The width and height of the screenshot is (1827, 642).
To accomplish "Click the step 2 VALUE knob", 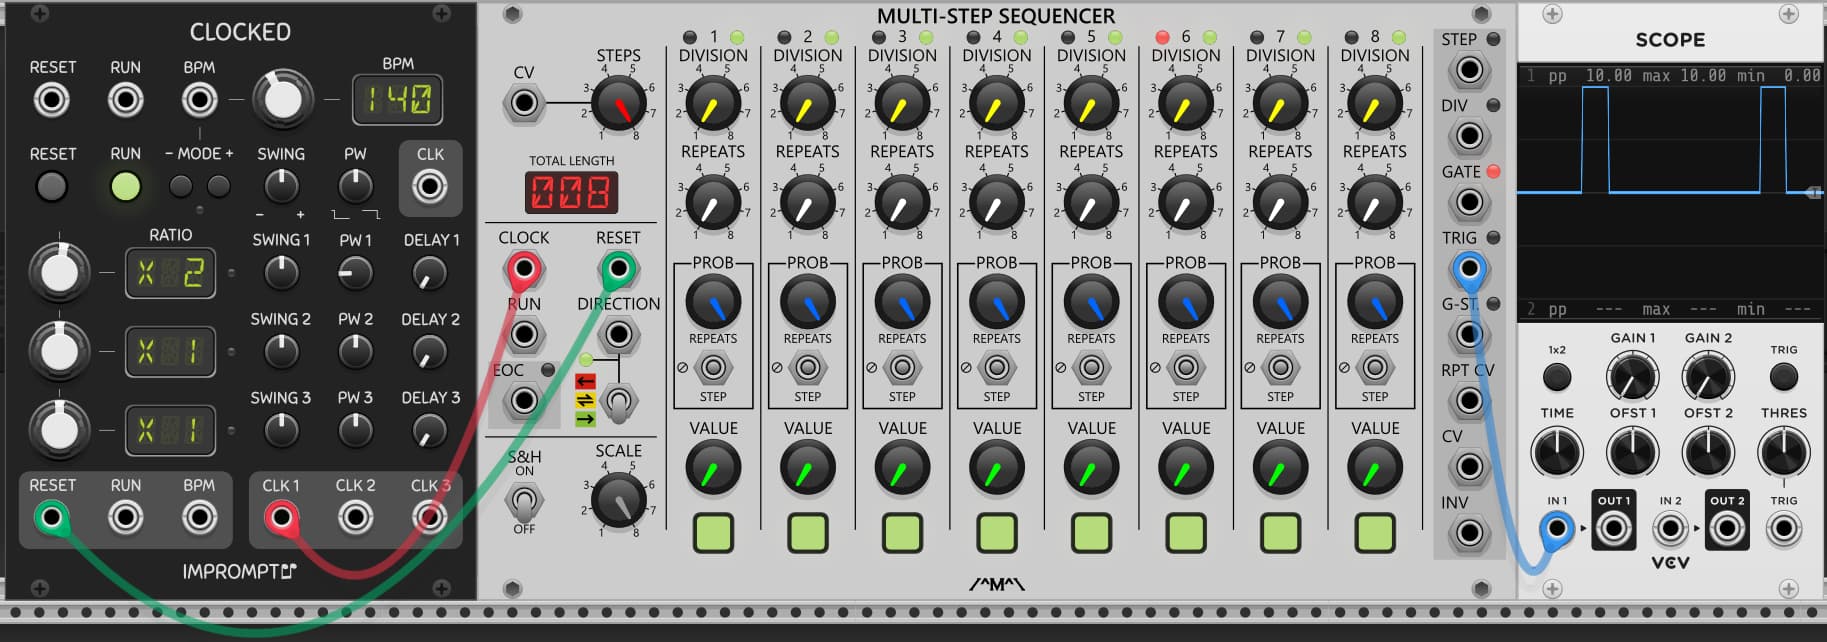I will click(808, 468).
